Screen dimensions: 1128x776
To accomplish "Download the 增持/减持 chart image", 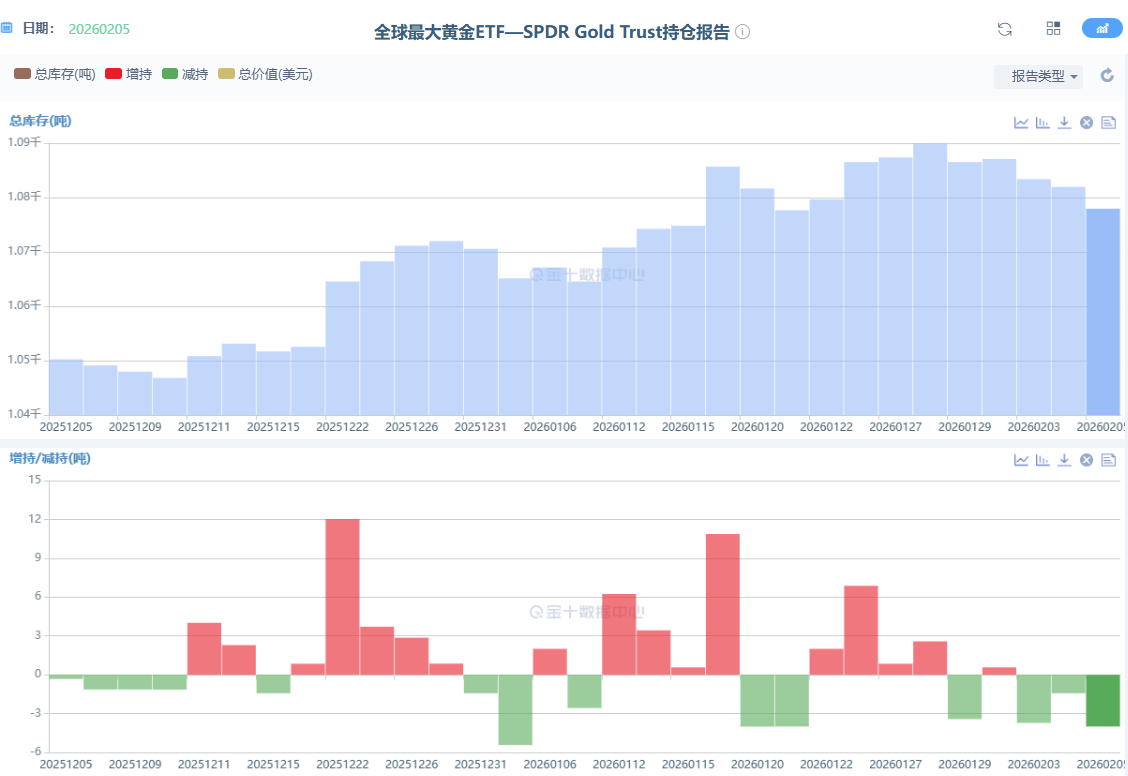I will tap(1064, 460).
